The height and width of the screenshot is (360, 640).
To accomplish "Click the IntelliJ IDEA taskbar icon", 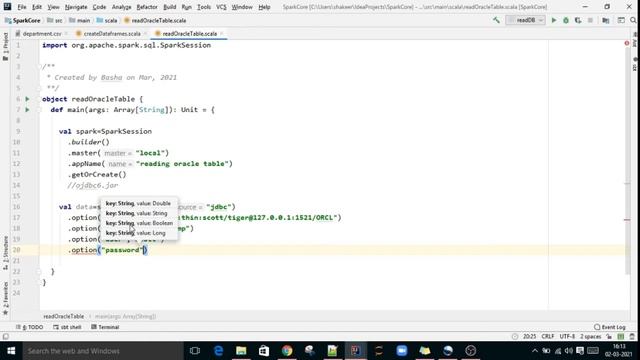I will 356,351.
